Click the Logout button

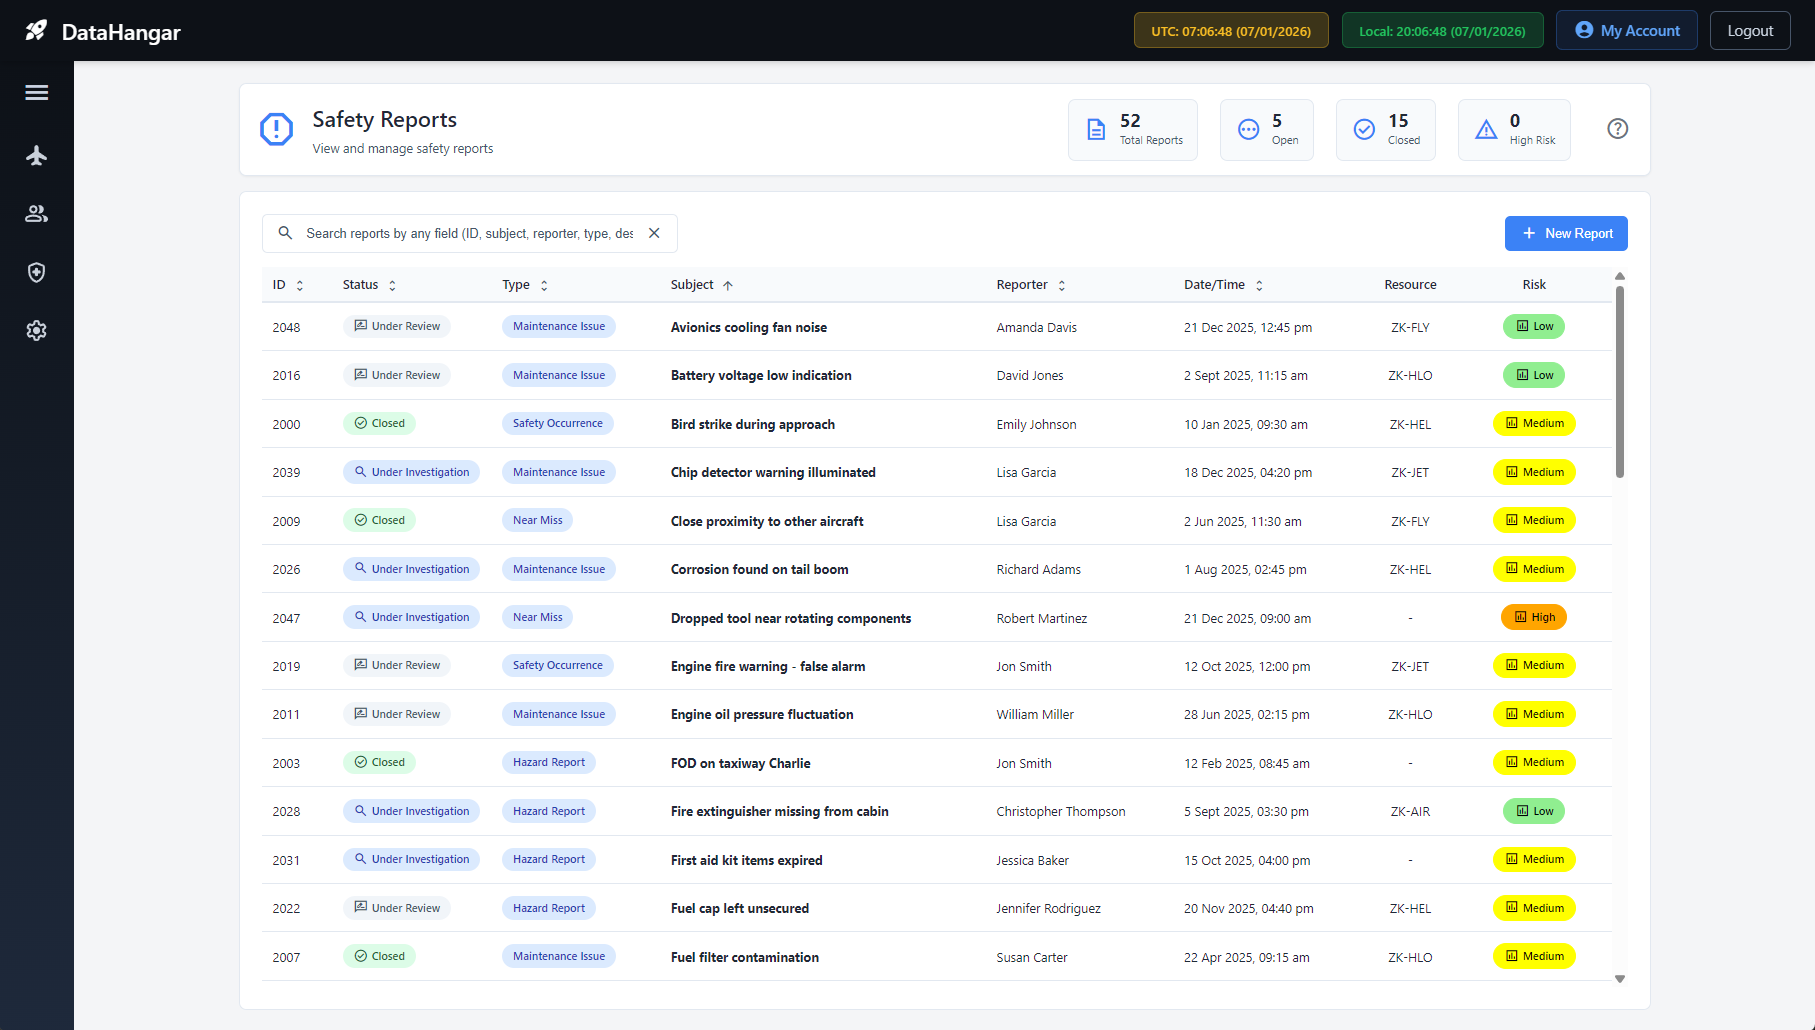(x=1749, y=31)
